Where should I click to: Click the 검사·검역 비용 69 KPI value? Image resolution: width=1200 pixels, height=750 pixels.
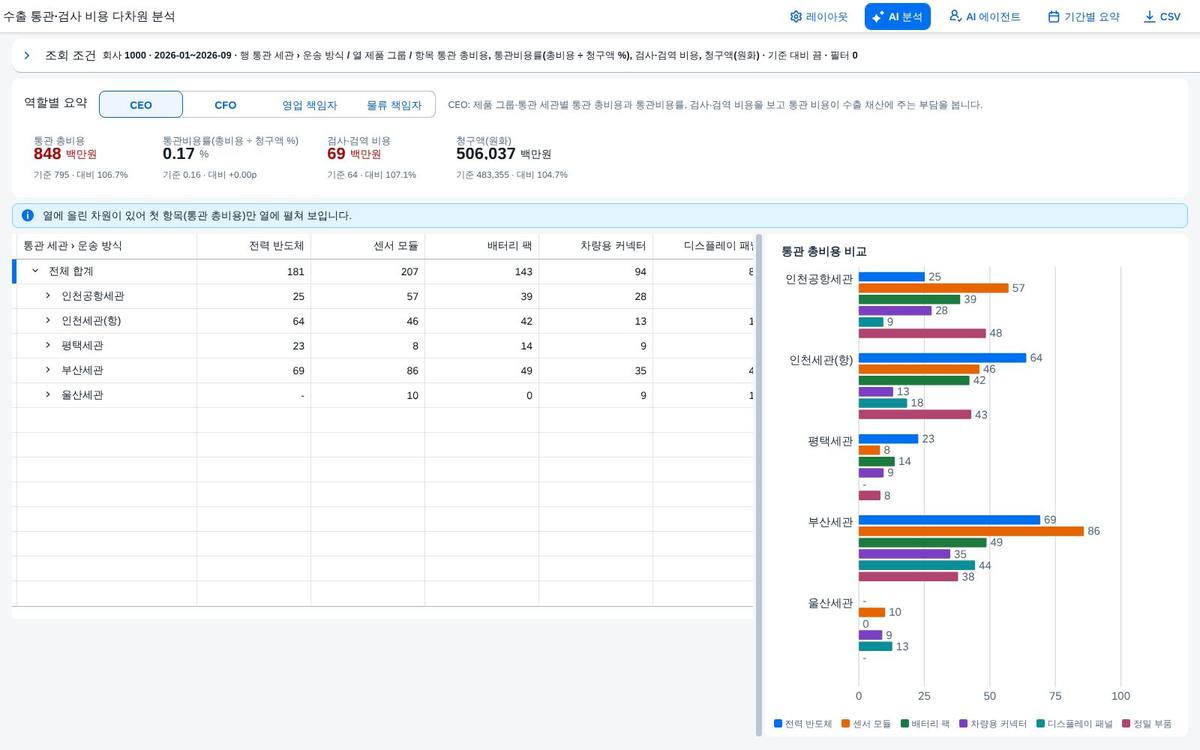pos(336,154)
